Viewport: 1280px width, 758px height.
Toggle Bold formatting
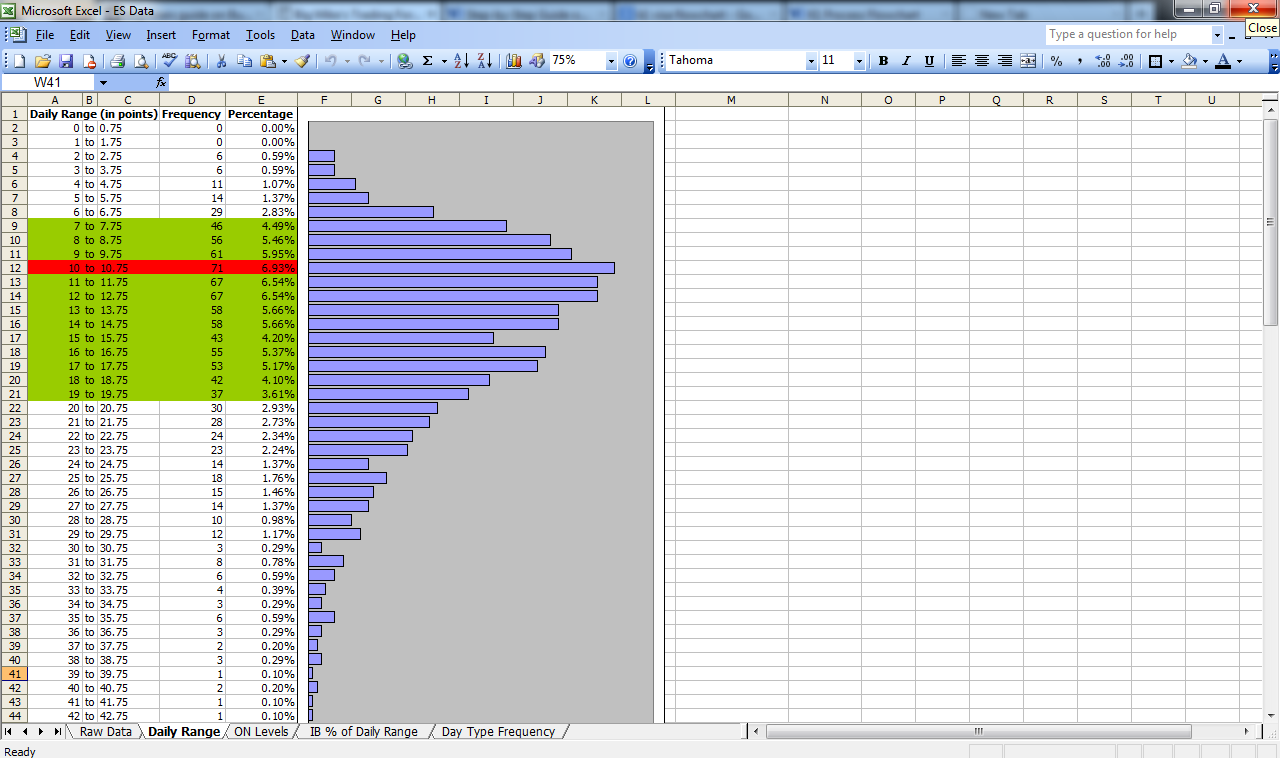click(x=883, y=61)
